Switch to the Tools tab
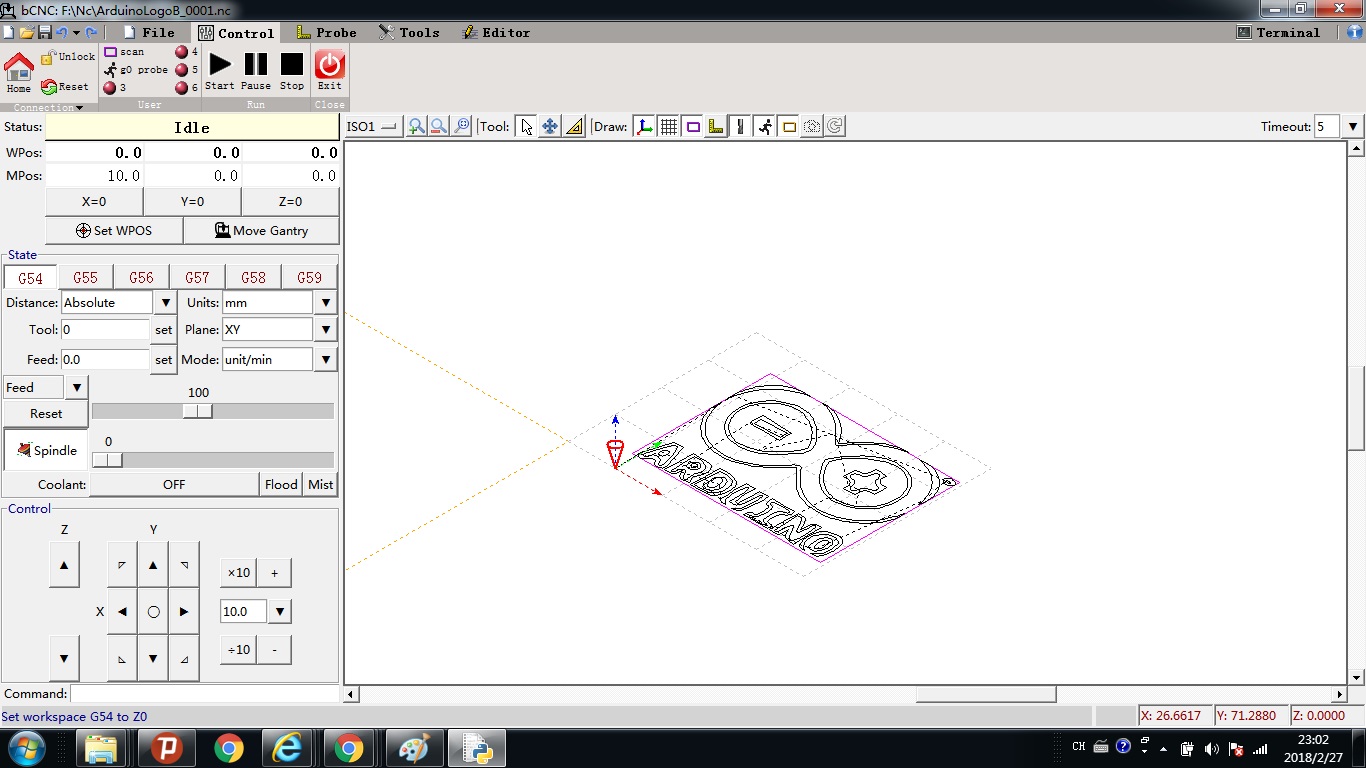This screenshot has width=1366, height=768. (409, 33)
